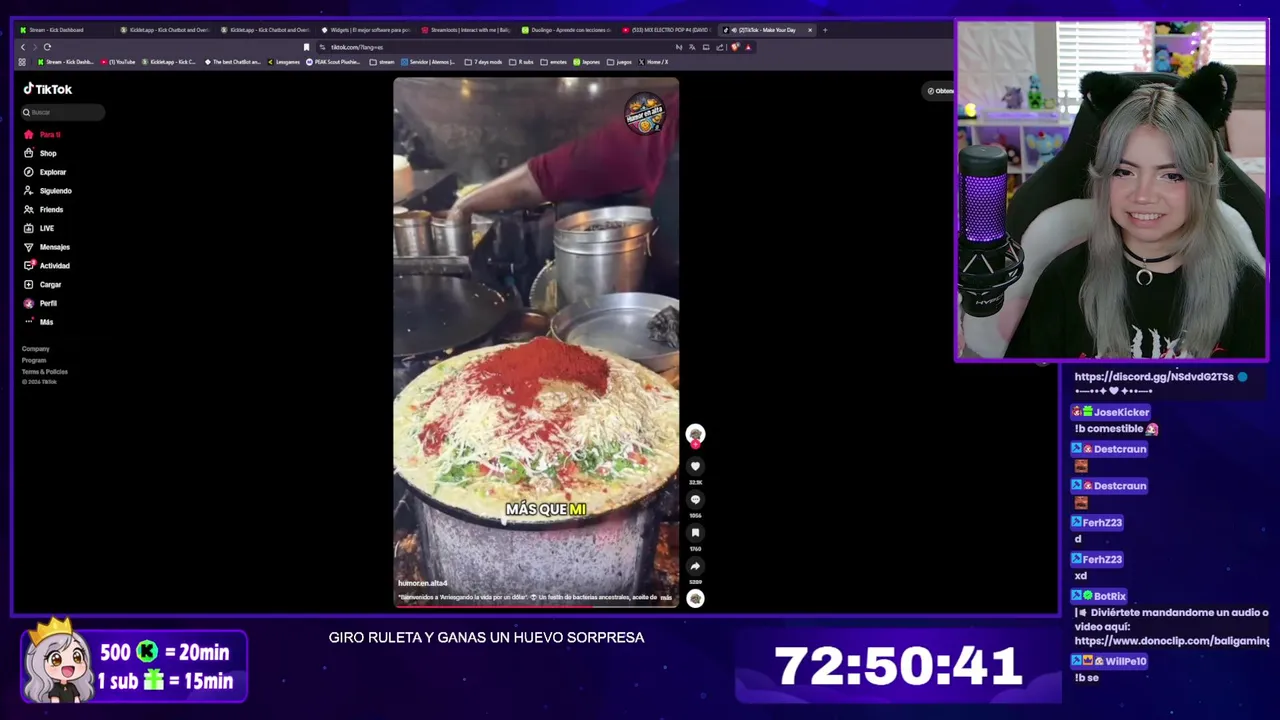This screenshot has width=1280, height=720.
Task: Select Para ti in sidebar
Action: pos(43,134)
